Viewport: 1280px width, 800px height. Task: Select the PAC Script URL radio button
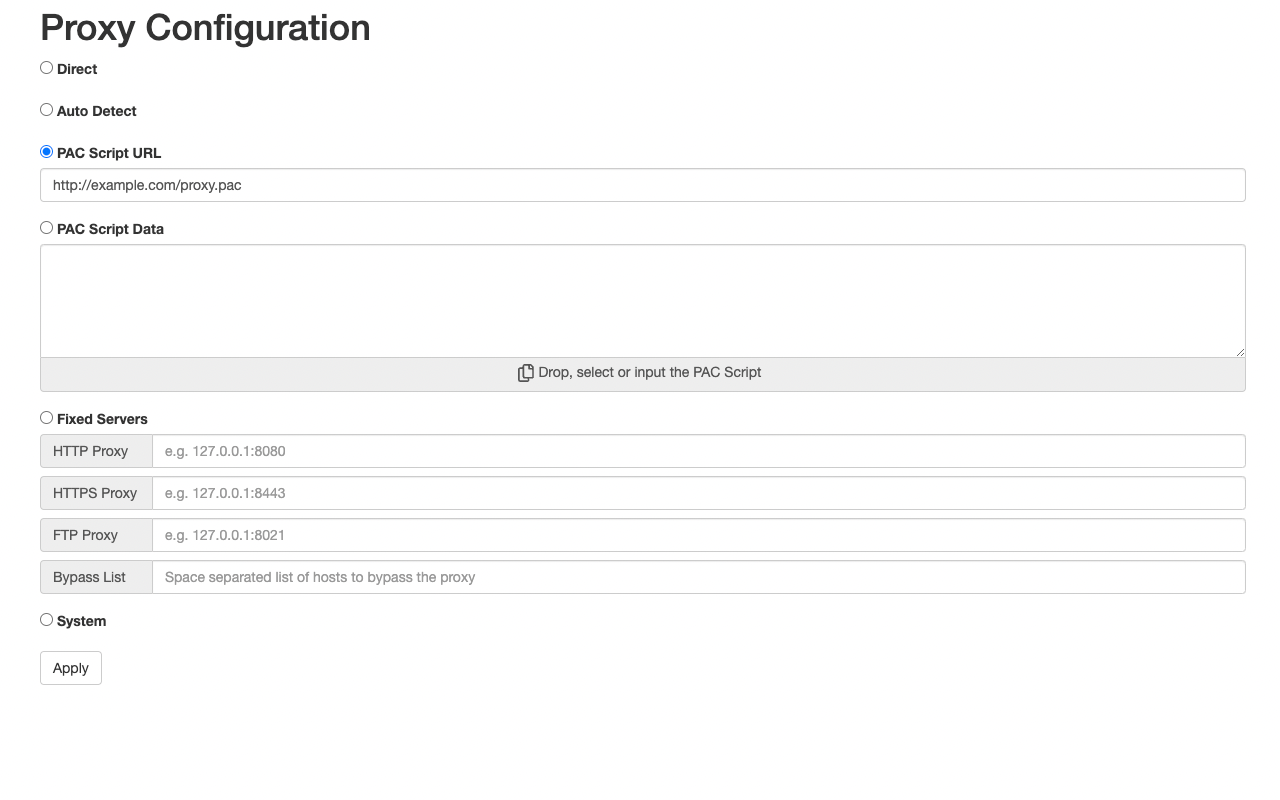pos(46,152)
